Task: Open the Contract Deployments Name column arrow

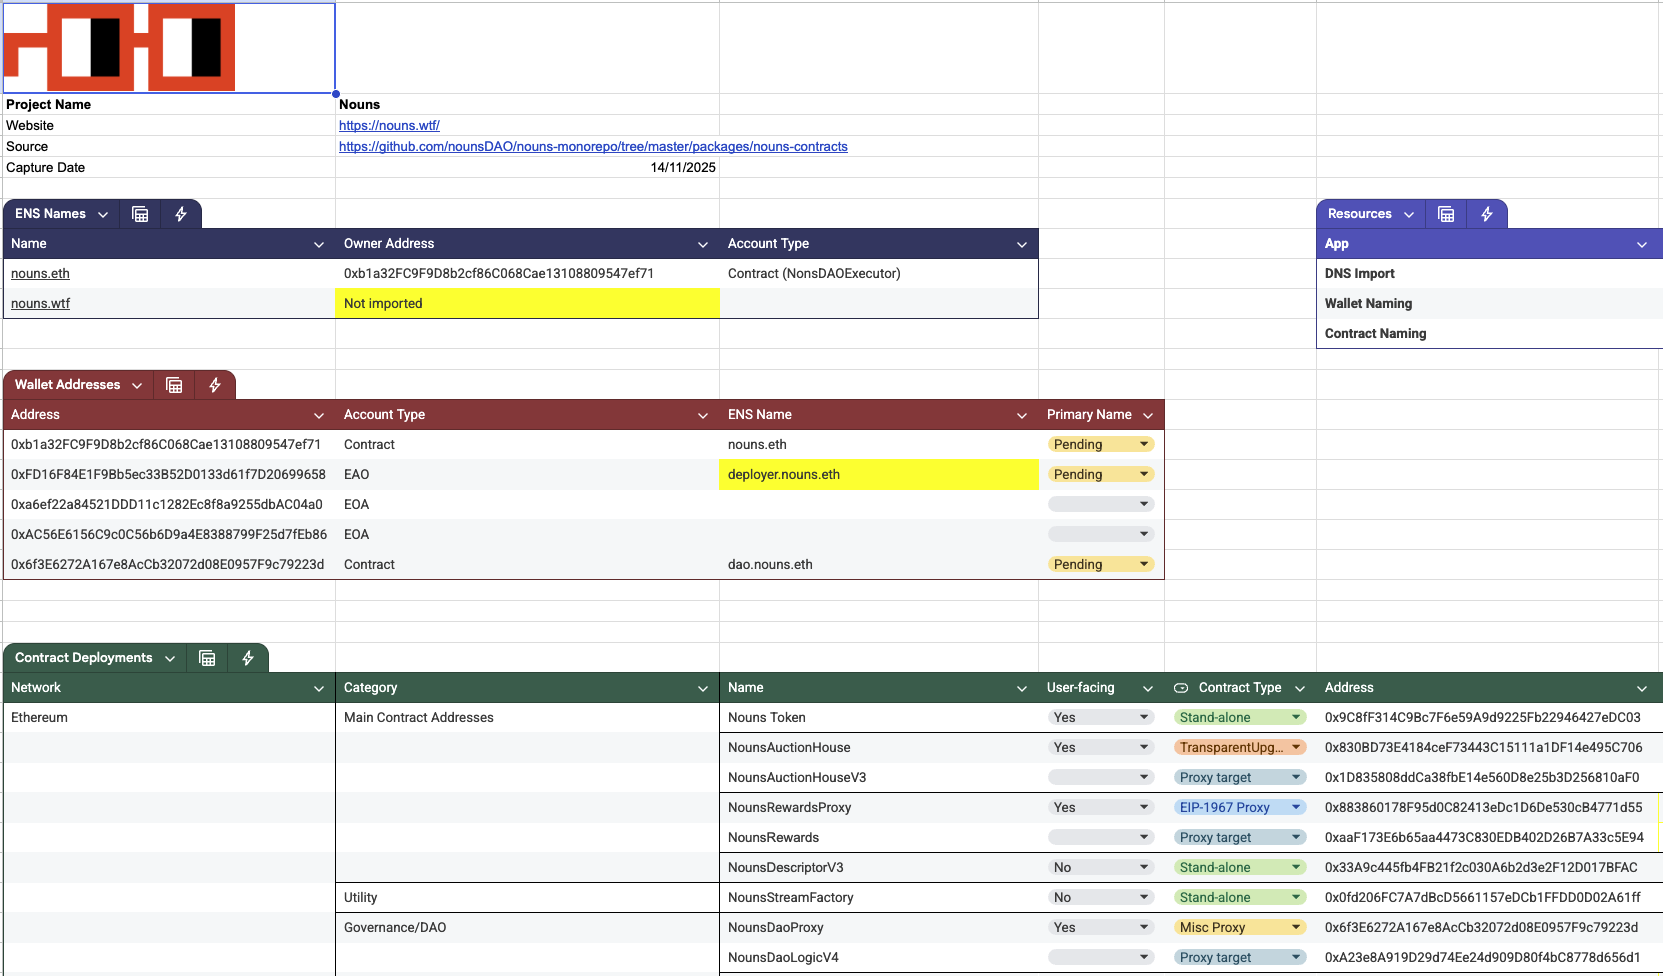Action: 1022,688
